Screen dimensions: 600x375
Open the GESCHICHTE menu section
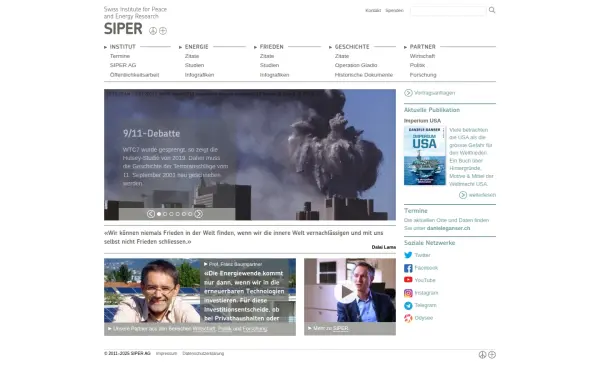[x=352, y=47]
